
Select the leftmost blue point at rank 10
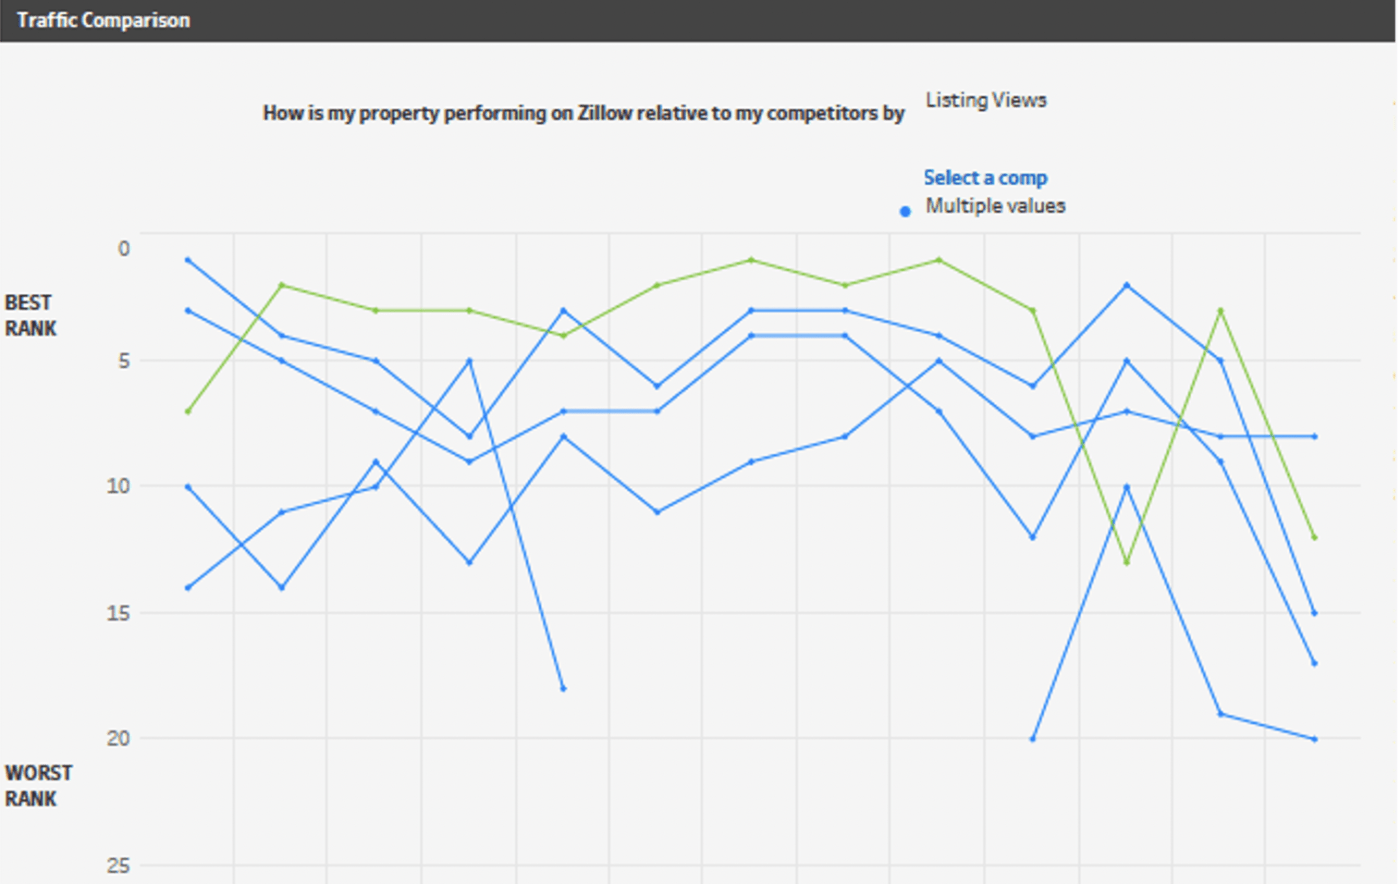click(188, 487)
